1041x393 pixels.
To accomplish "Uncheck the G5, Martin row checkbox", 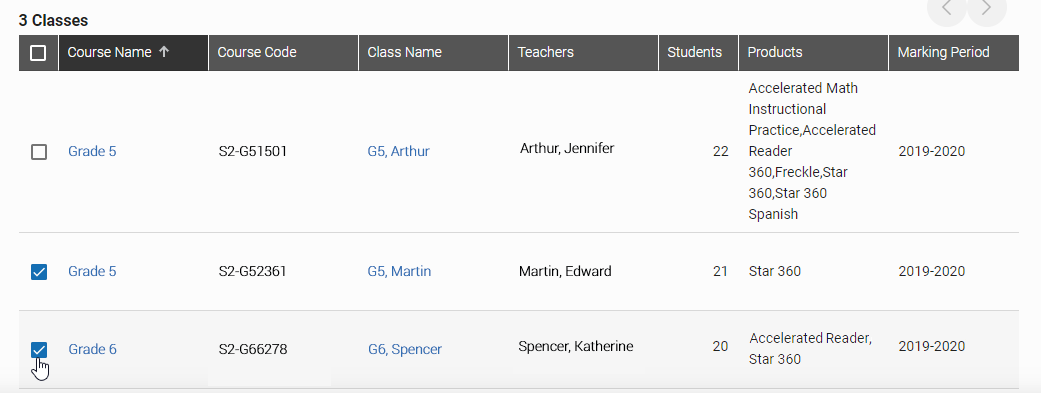I will [39, 272].
